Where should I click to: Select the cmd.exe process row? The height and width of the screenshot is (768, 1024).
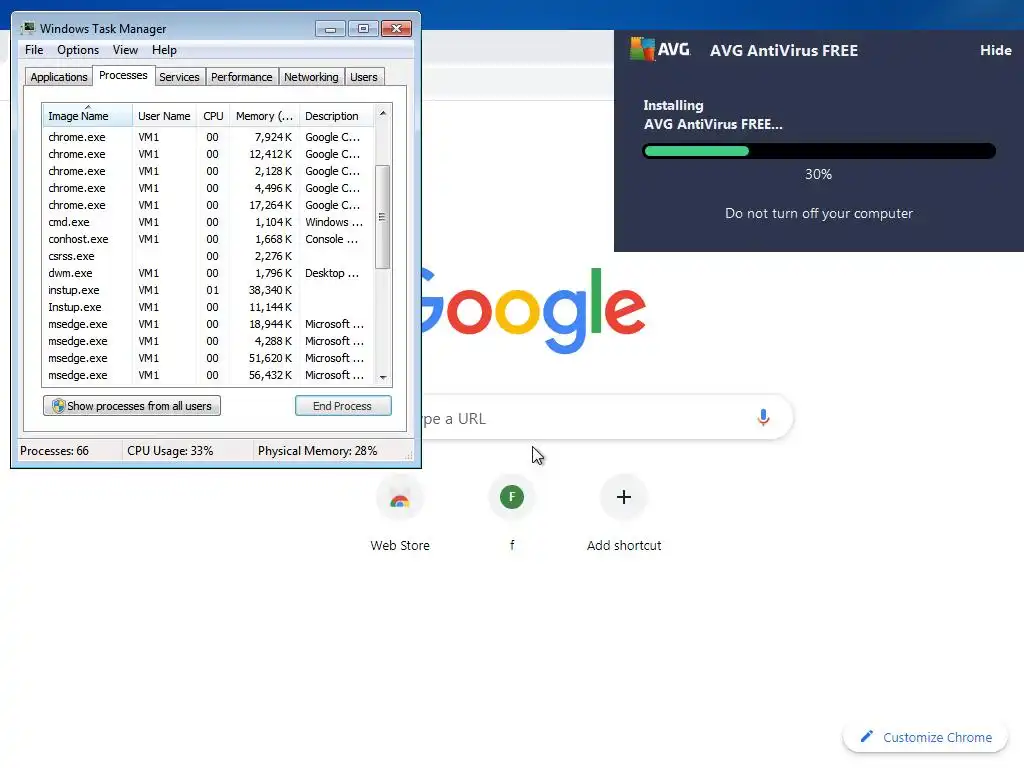click(x=208, y=222)
